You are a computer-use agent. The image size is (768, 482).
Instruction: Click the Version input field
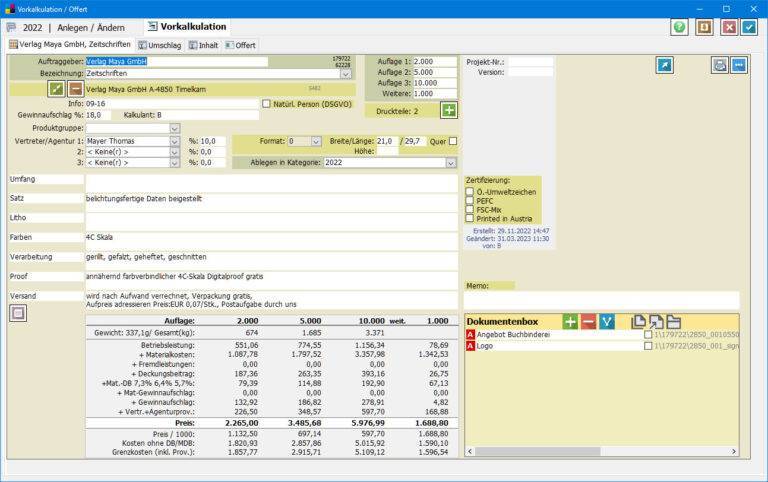[530, 72]
